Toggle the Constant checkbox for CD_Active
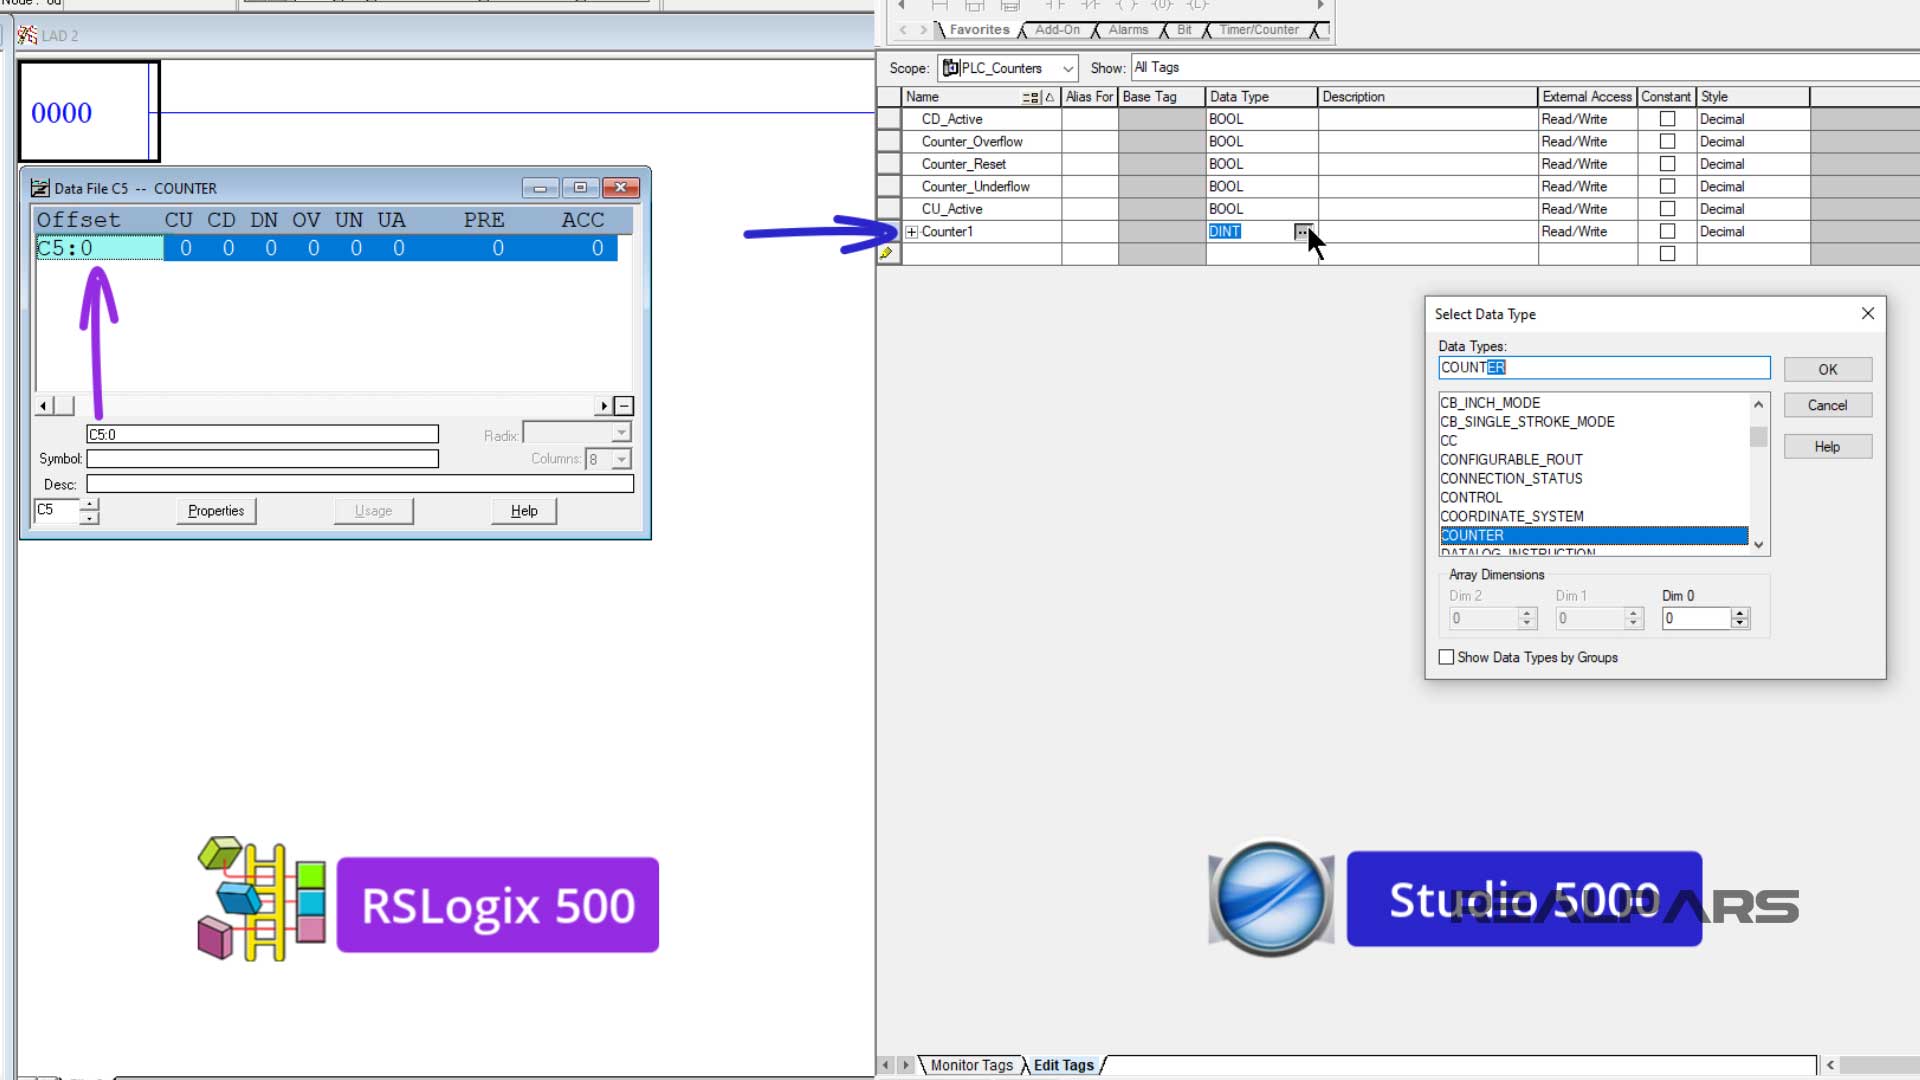Image resolution: width=1920 pixels, height=1080 pixels. [x=1667, y=118]
